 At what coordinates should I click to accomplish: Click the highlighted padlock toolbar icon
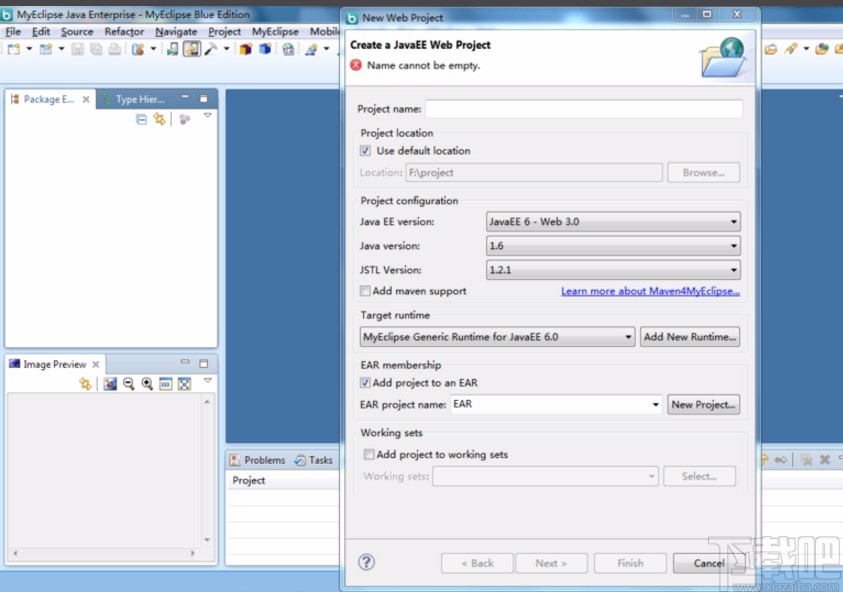191,49
